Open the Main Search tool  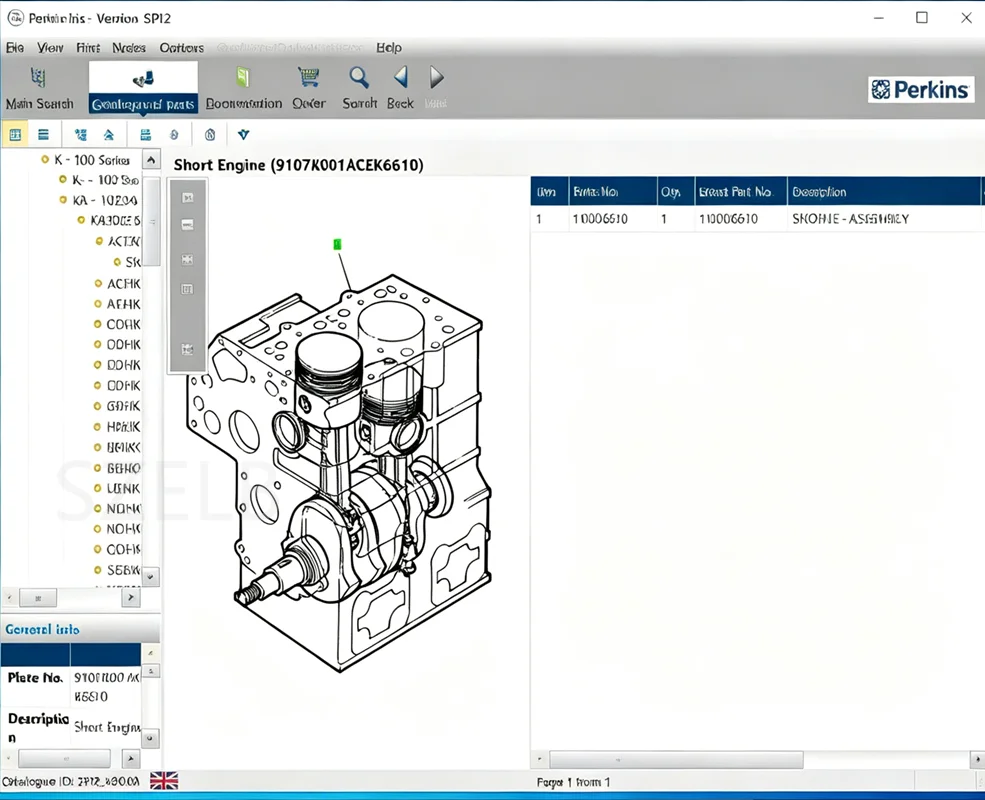[39, 88]
